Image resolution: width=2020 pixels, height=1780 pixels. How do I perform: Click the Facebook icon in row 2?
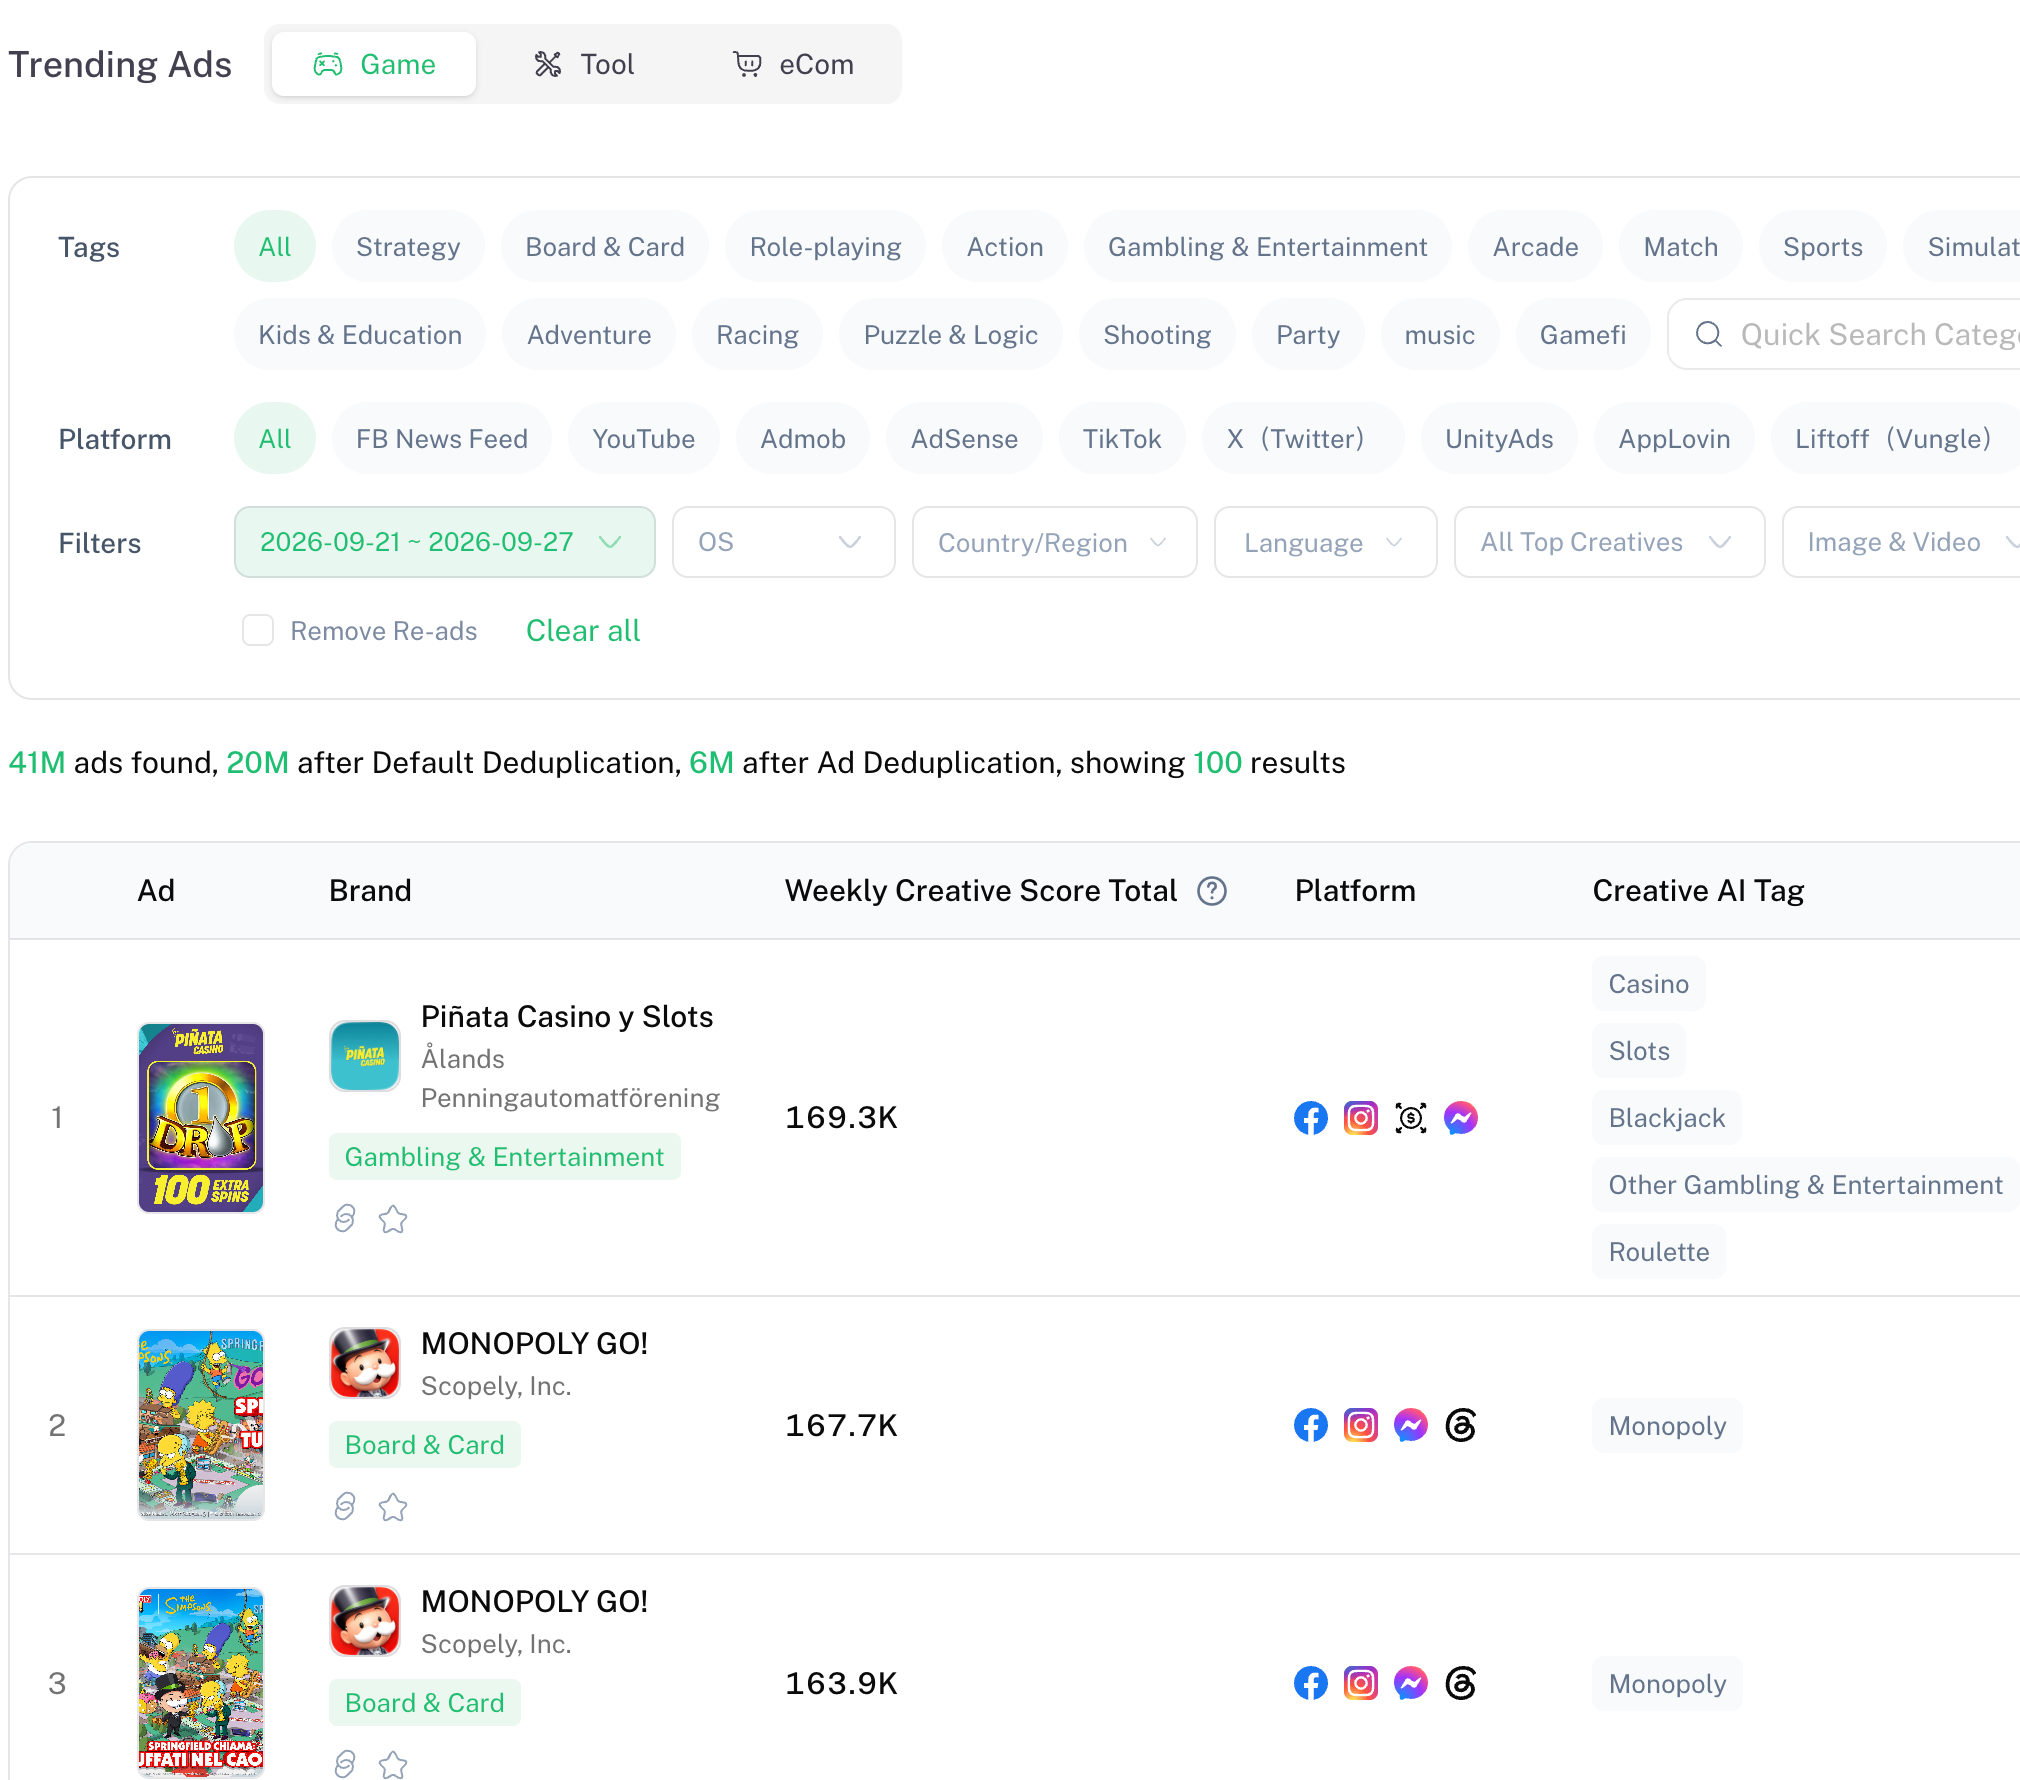coord(1310,1425)
